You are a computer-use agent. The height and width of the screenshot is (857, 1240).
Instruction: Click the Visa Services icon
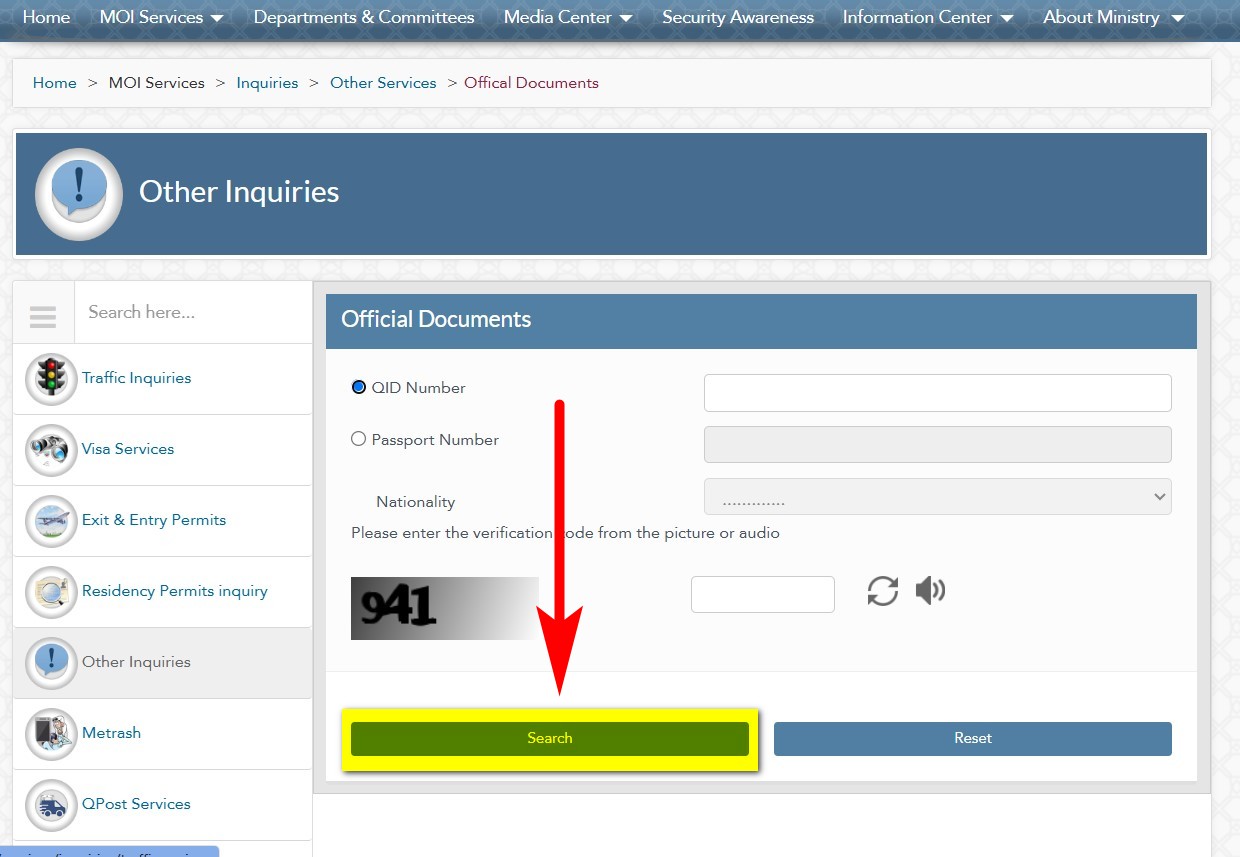point(51,450)
